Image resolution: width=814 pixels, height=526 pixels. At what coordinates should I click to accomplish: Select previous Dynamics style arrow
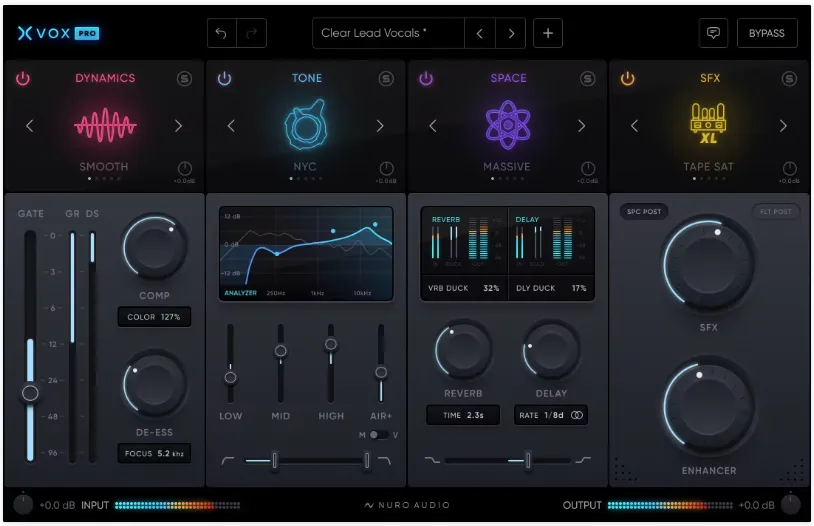30,126
